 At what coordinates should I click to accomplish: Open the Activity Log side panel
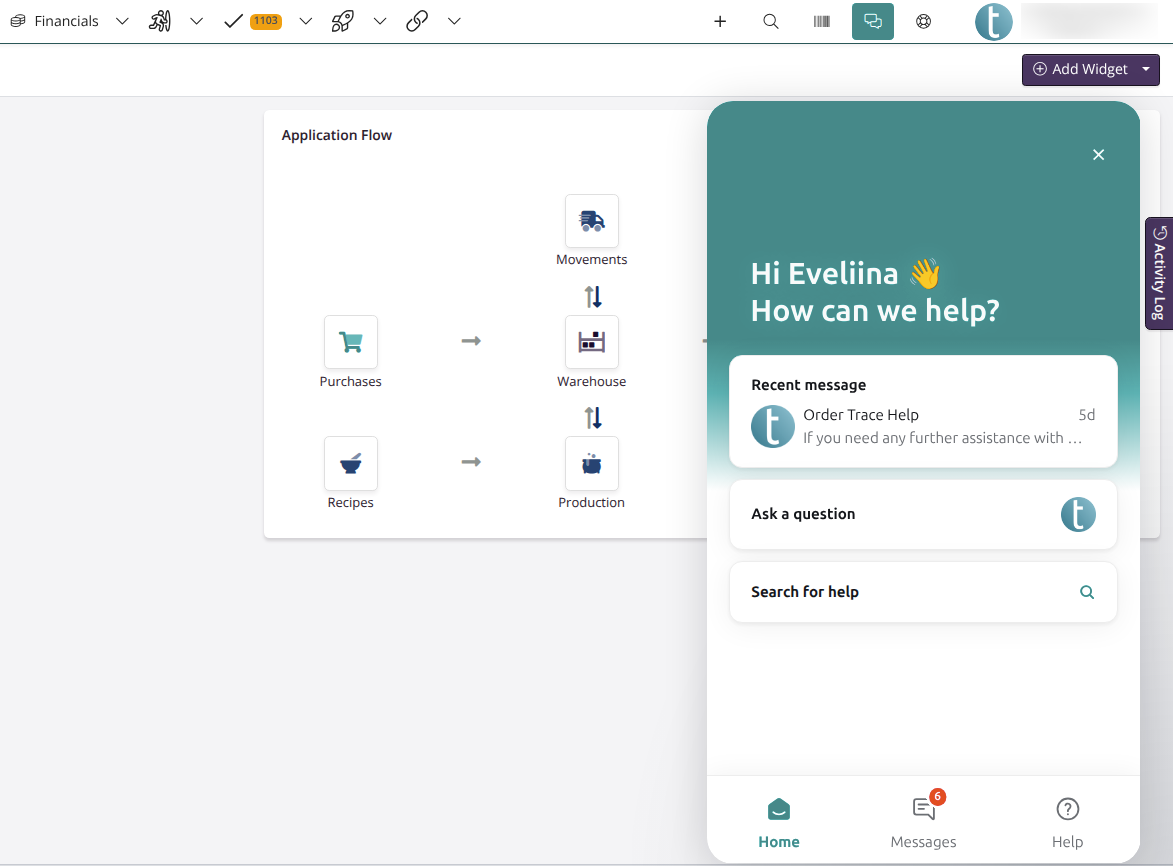(1158, 273)
